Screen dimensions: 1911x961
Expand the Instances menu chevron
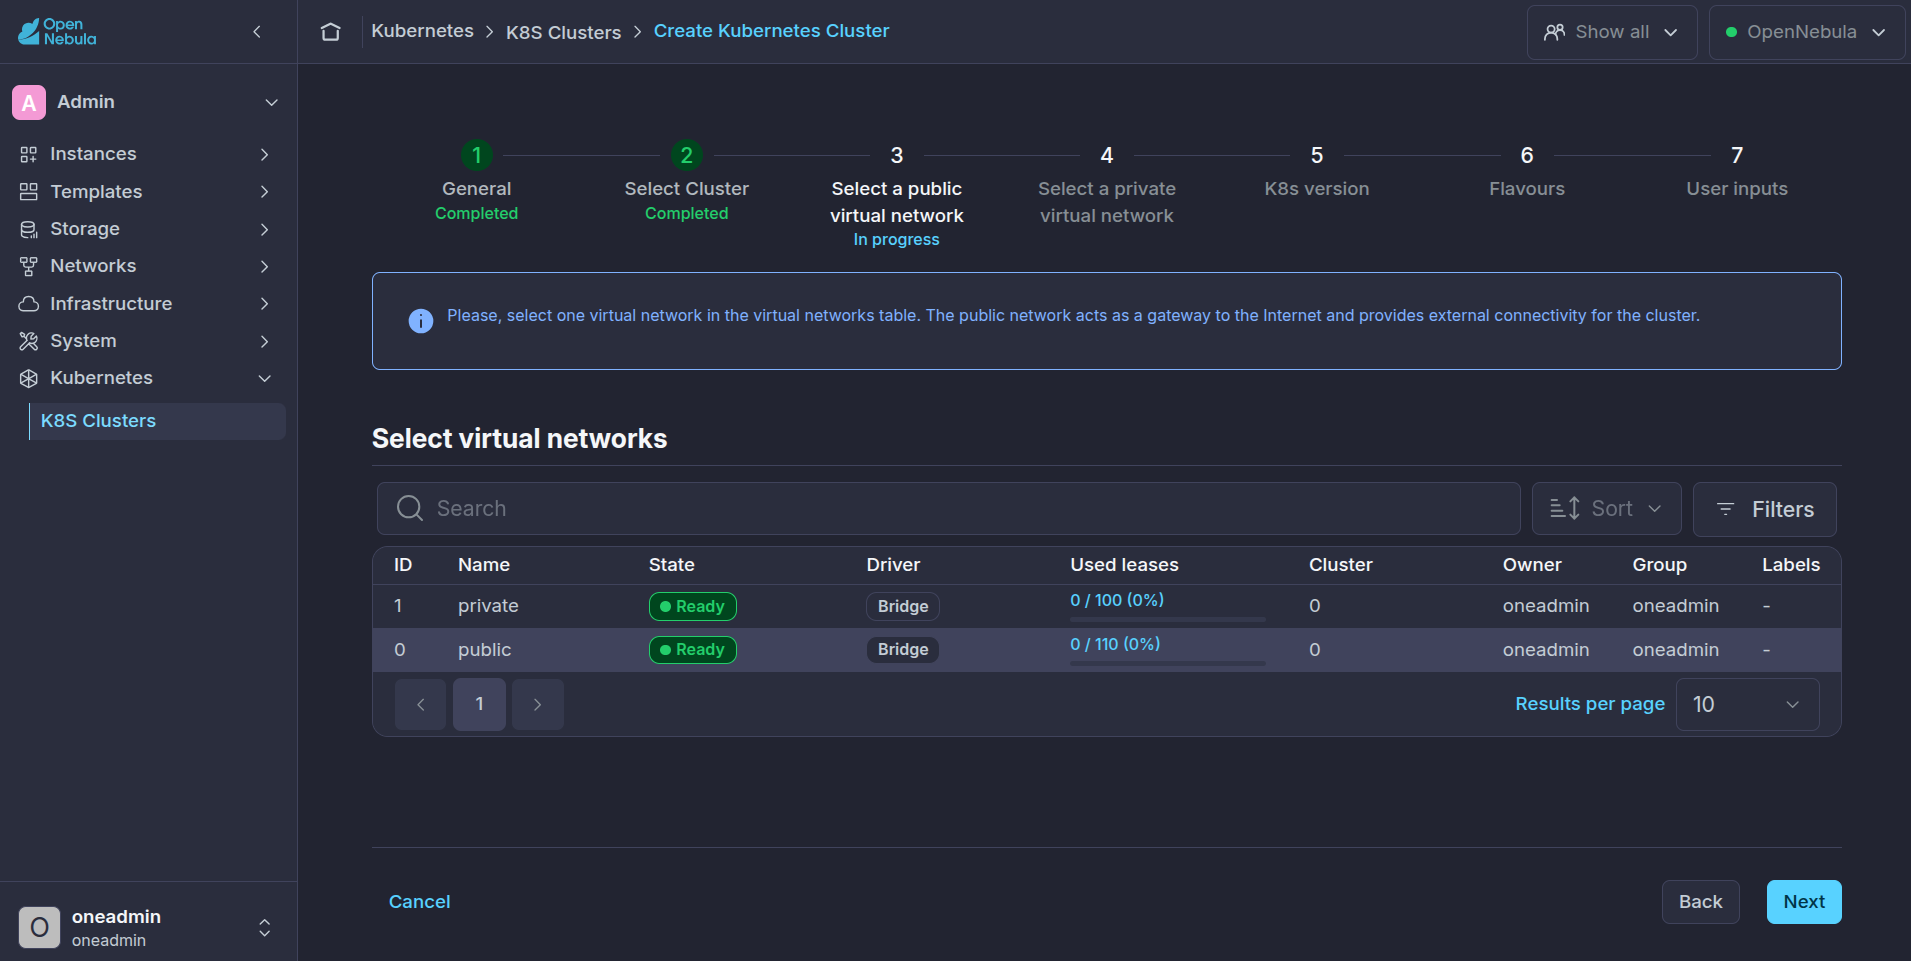pyautogui.click(x=264, y=154)
